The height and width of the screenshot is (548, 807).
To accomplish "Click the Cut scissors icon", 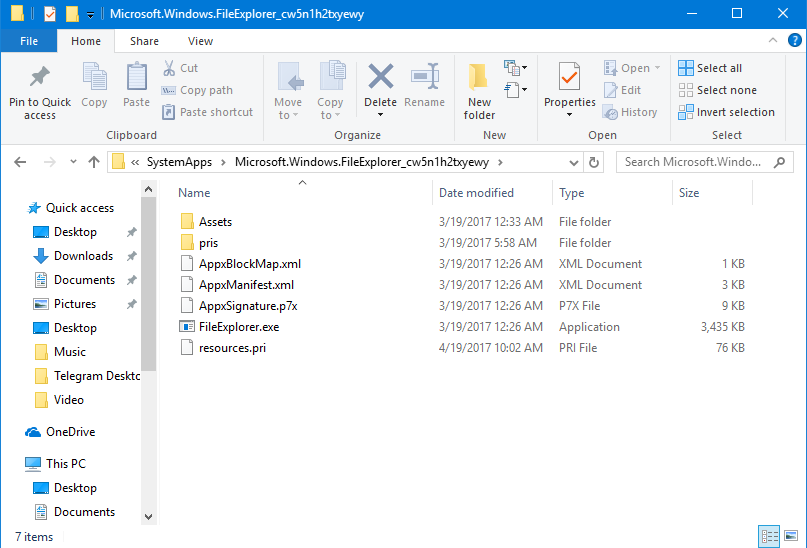I will tap(169, 68).
